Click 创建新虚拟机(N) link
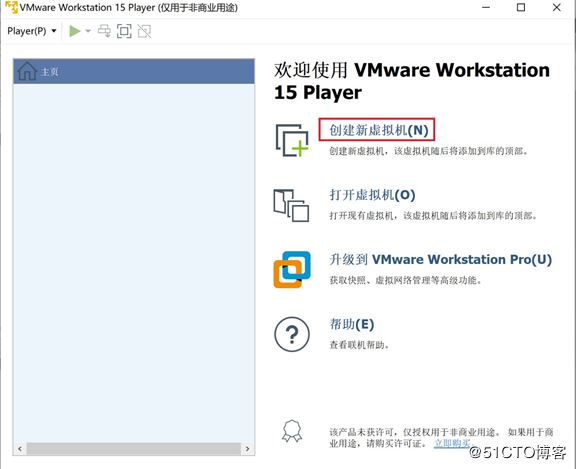This screenshot has width=576, height=469. [x=379, y=130]
